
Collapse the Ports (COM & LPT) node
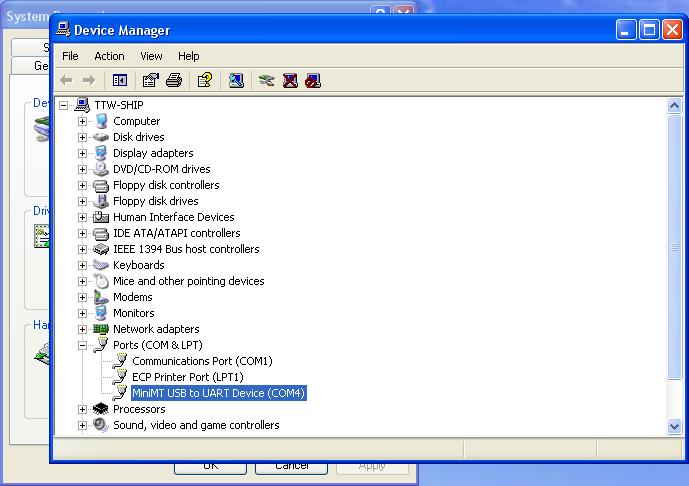click(x=83, y=345)
